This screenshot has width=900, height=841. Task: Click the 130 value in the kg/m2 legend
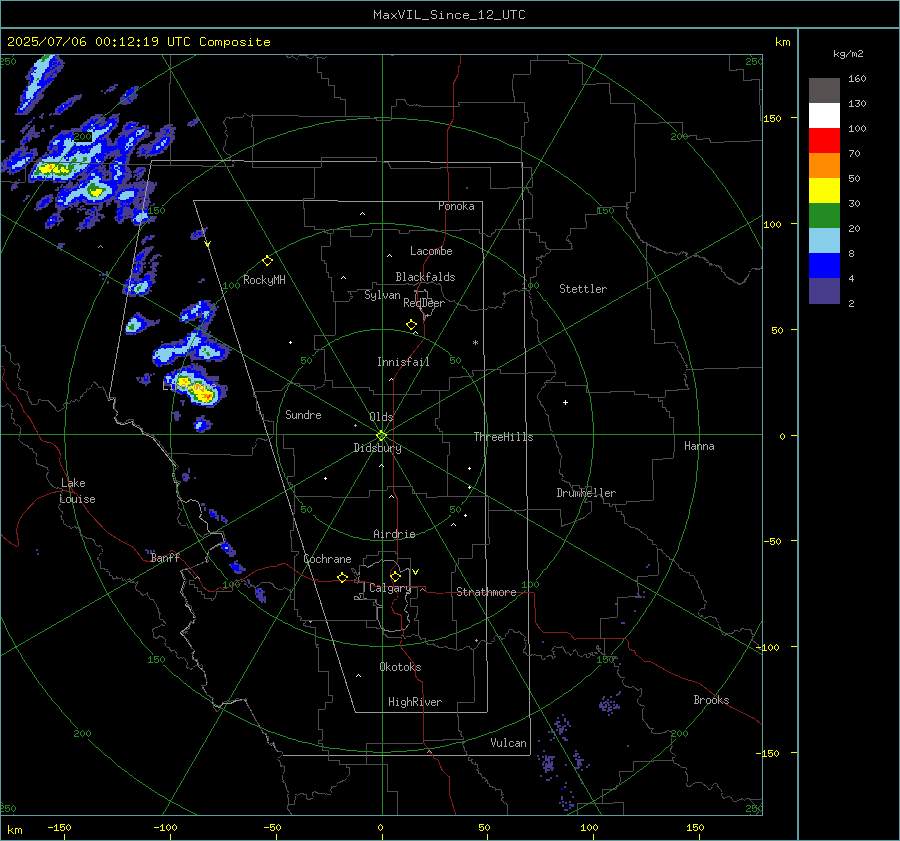pos(857,104)
